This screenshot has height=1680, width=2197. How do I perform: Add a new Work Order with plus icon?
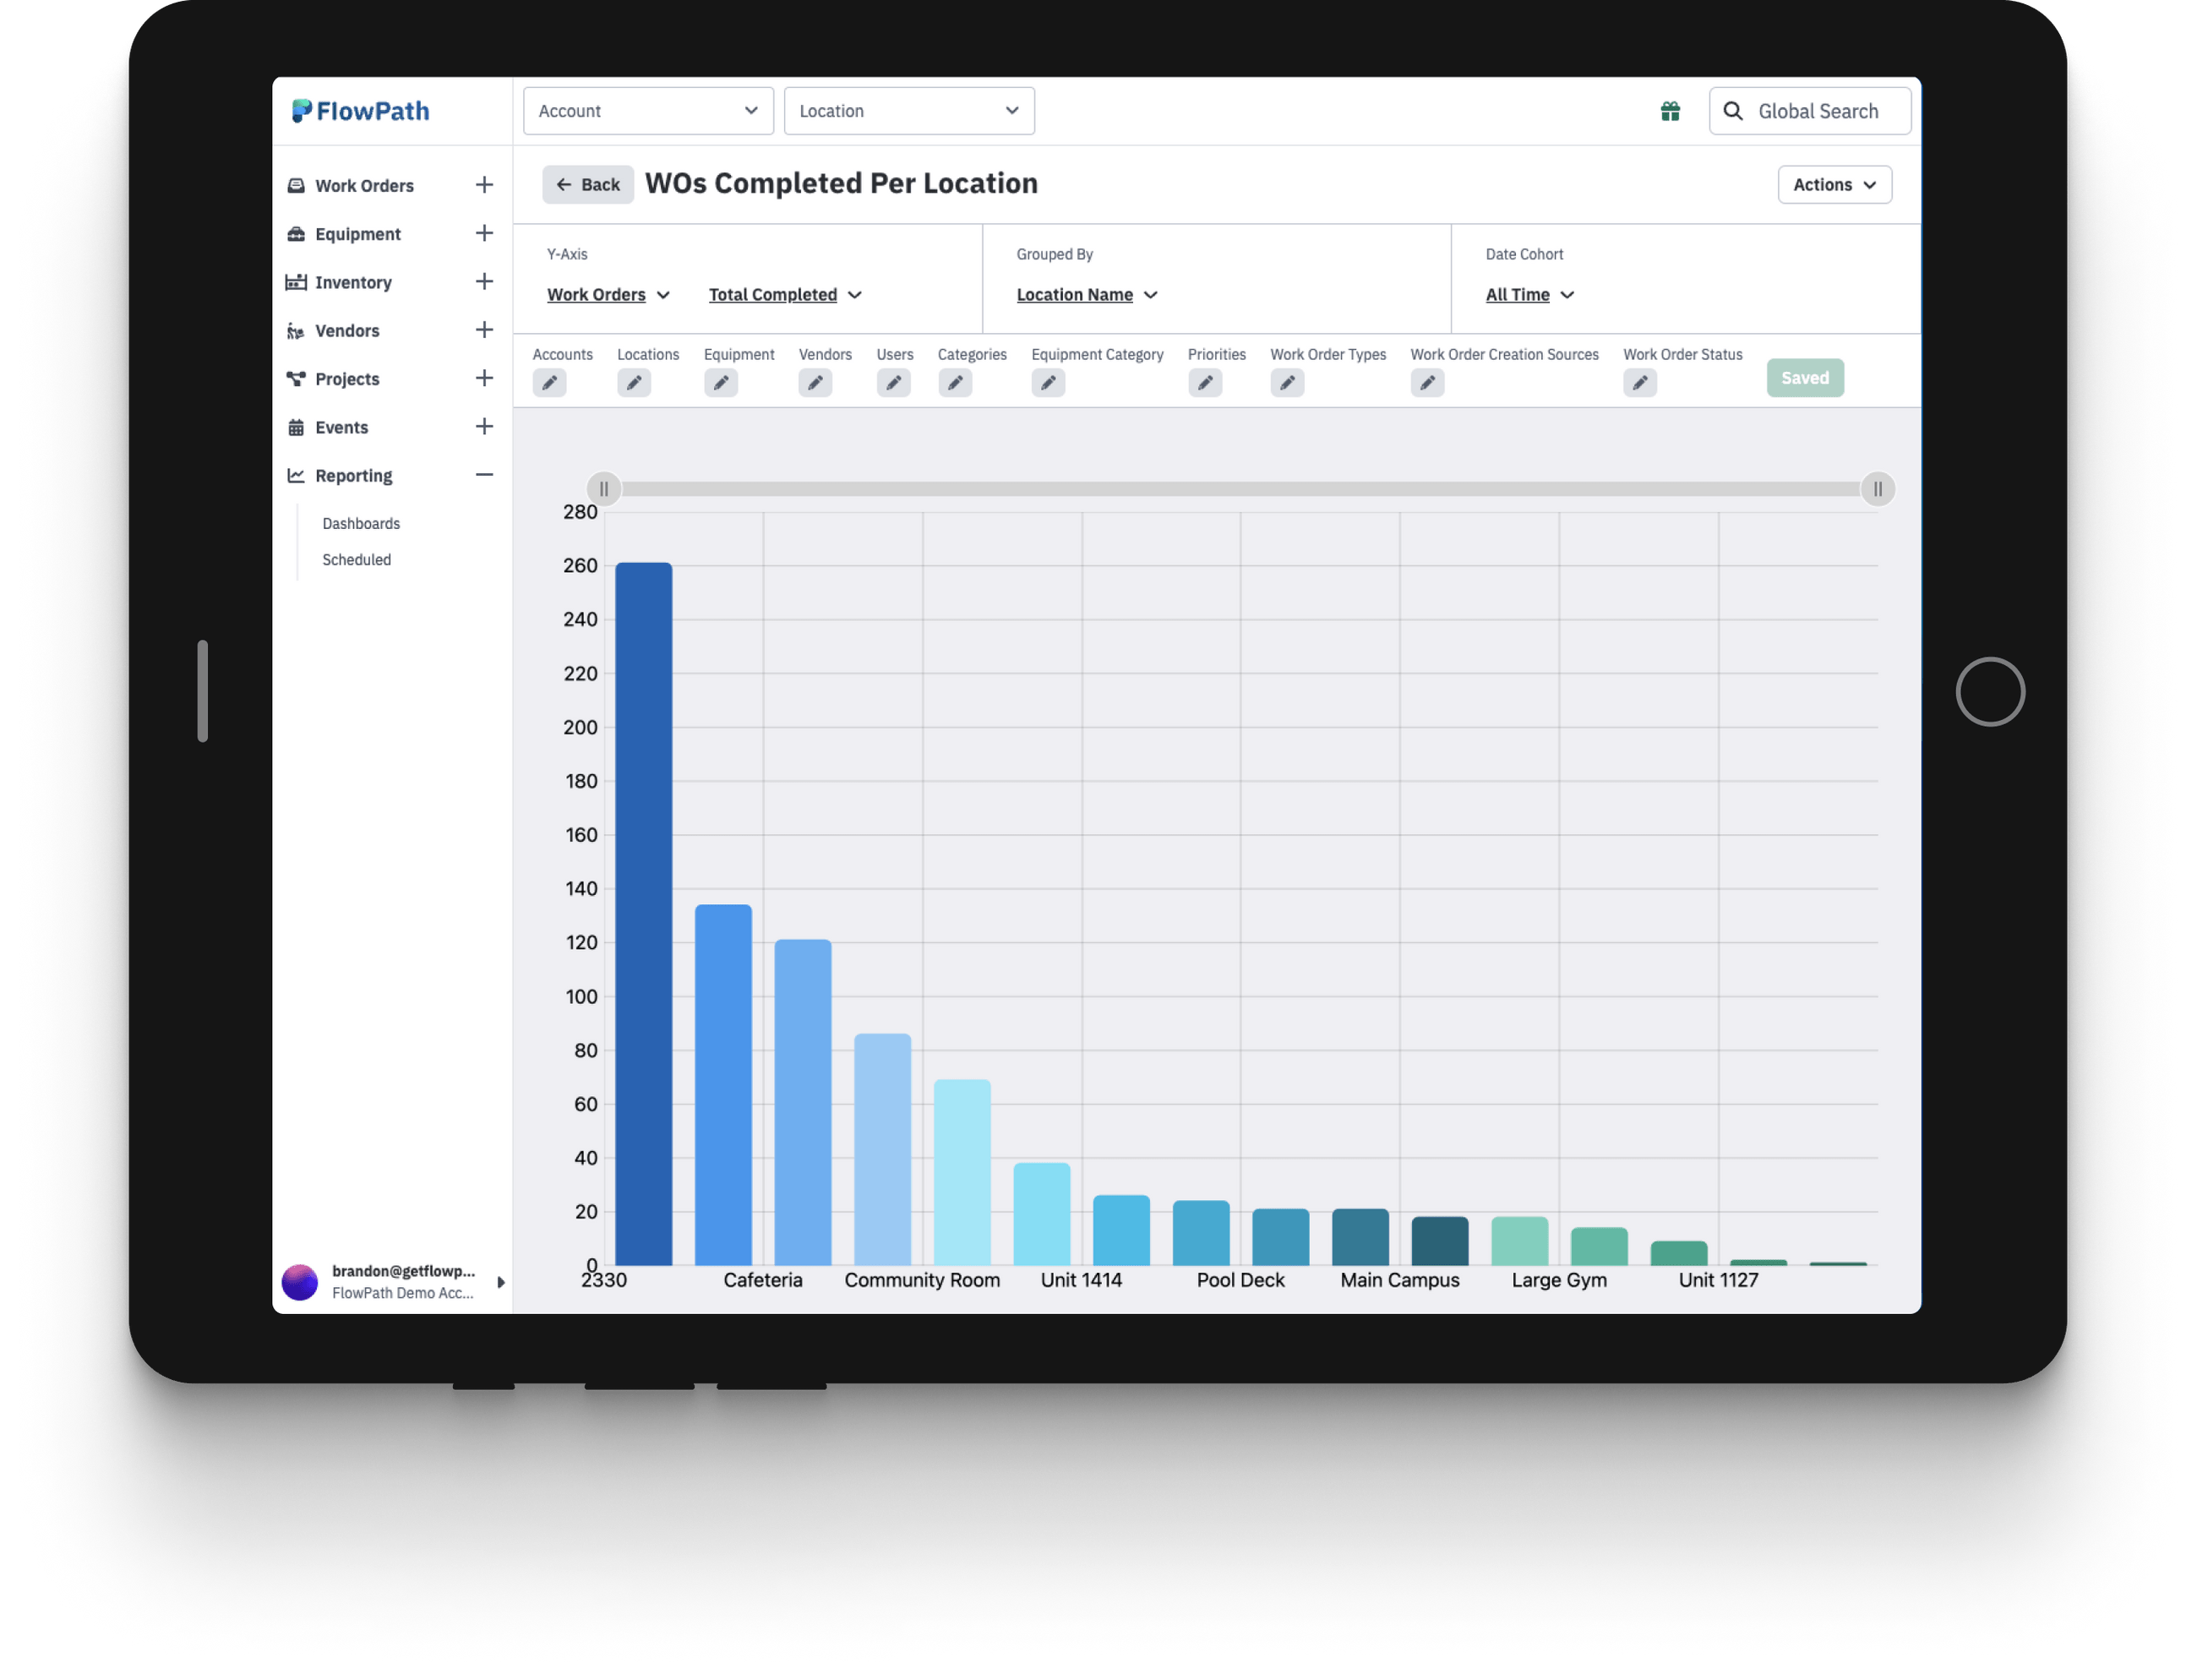pos(484,185)
